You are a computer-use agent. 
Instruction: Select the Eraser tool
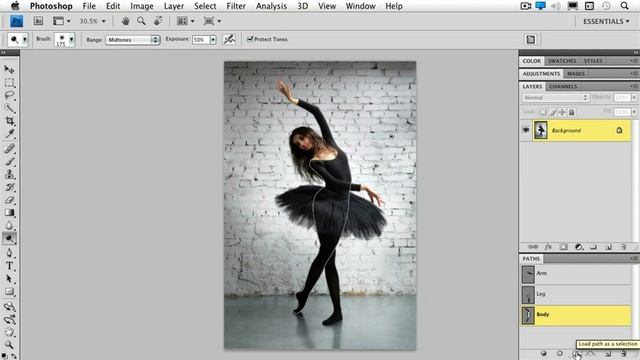[x=9, y=200]
